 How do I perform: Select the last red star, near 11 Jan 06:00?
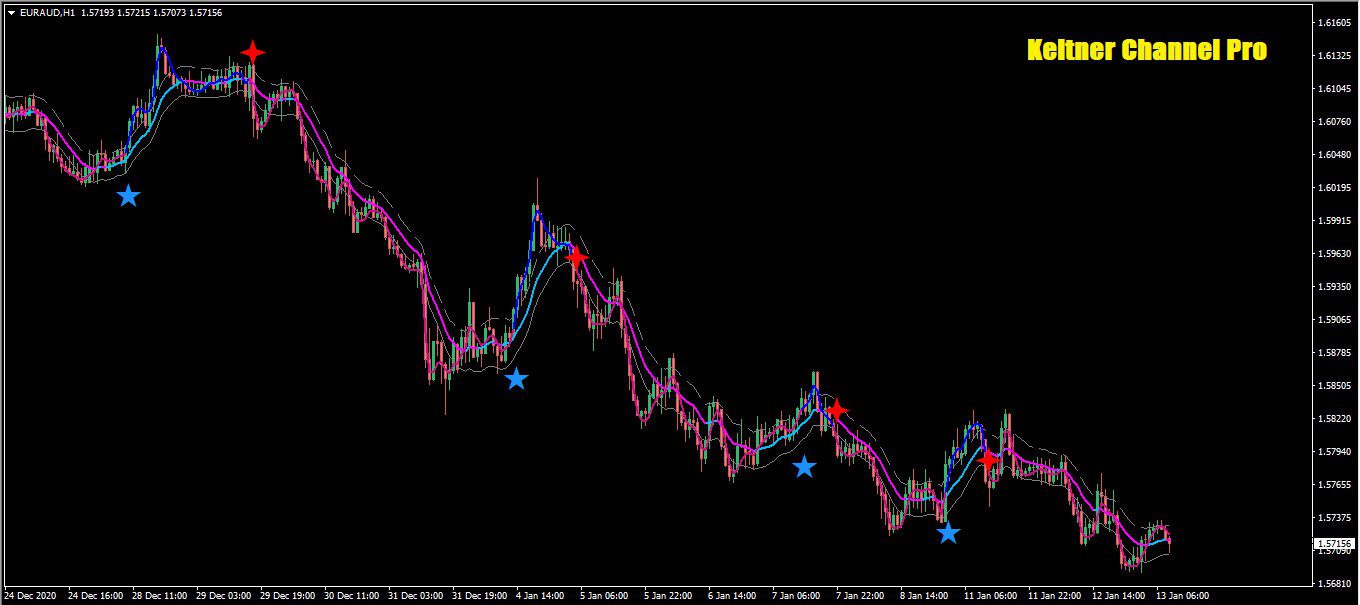(x=988, y=461)
